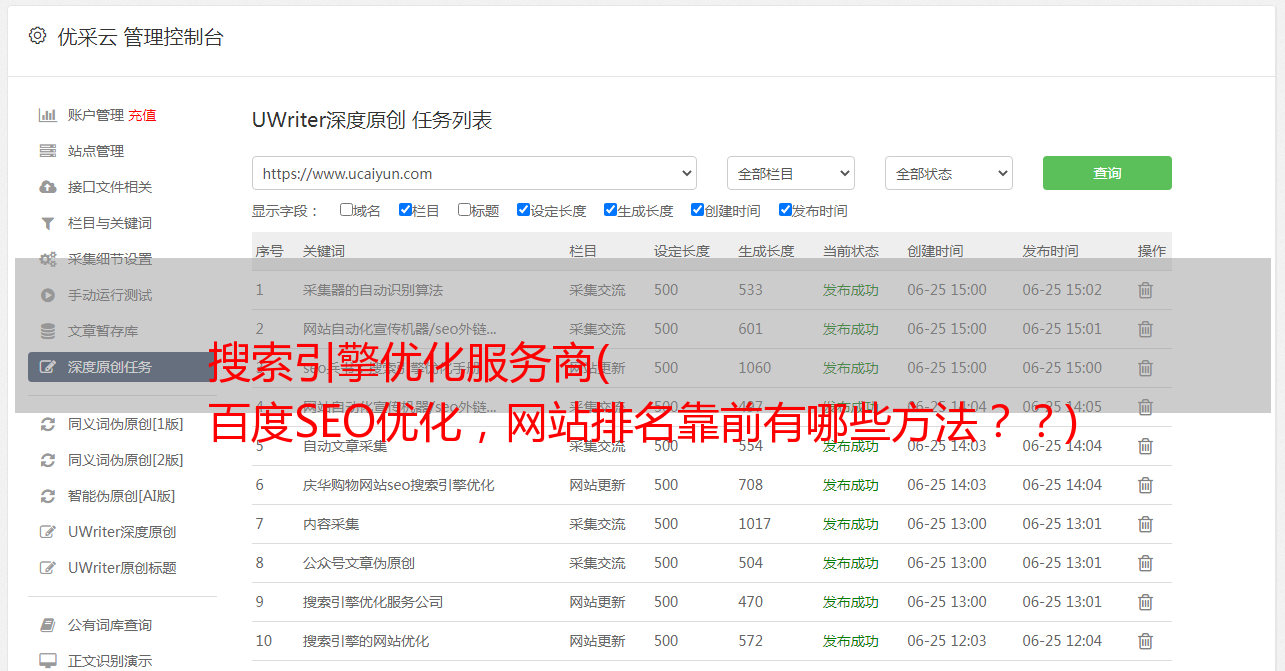Click keyword 自动文章采集 in row 5
The height and width of the screenshot is (671, 1285).
345,446
